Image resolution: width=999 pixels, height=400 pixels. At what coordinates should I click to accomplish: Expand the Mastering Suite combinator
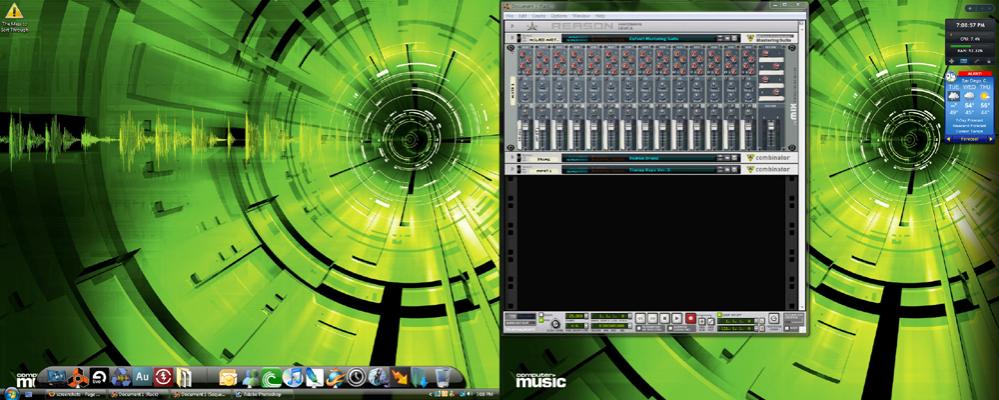tap(512, 38)
